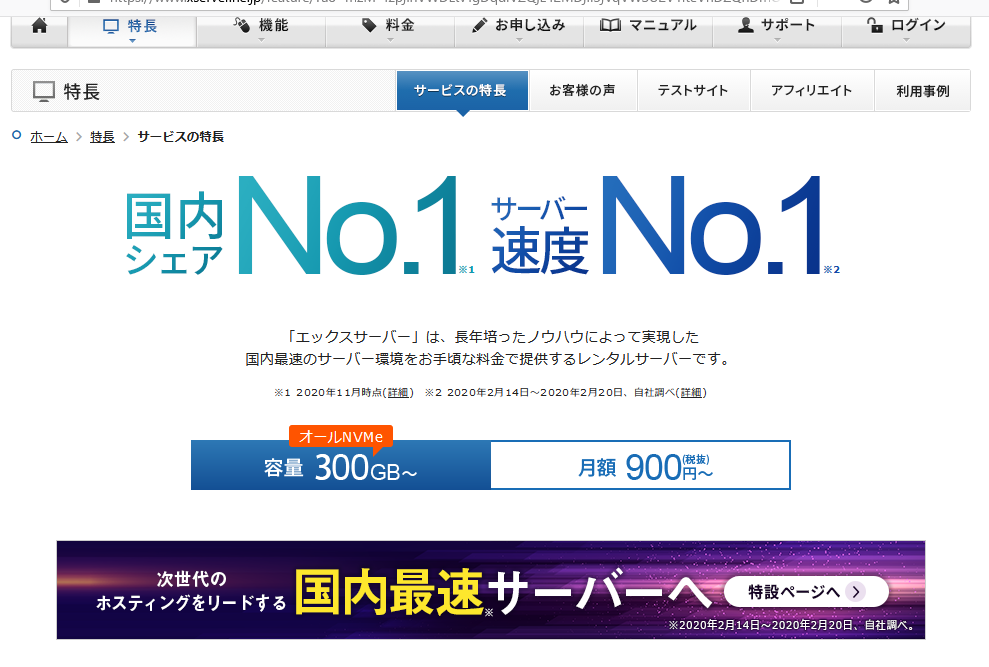Expand dropdown arrow under 機能
Image resolution: width=989 pixels, height=667 pixels.
[x=261, y=40]
